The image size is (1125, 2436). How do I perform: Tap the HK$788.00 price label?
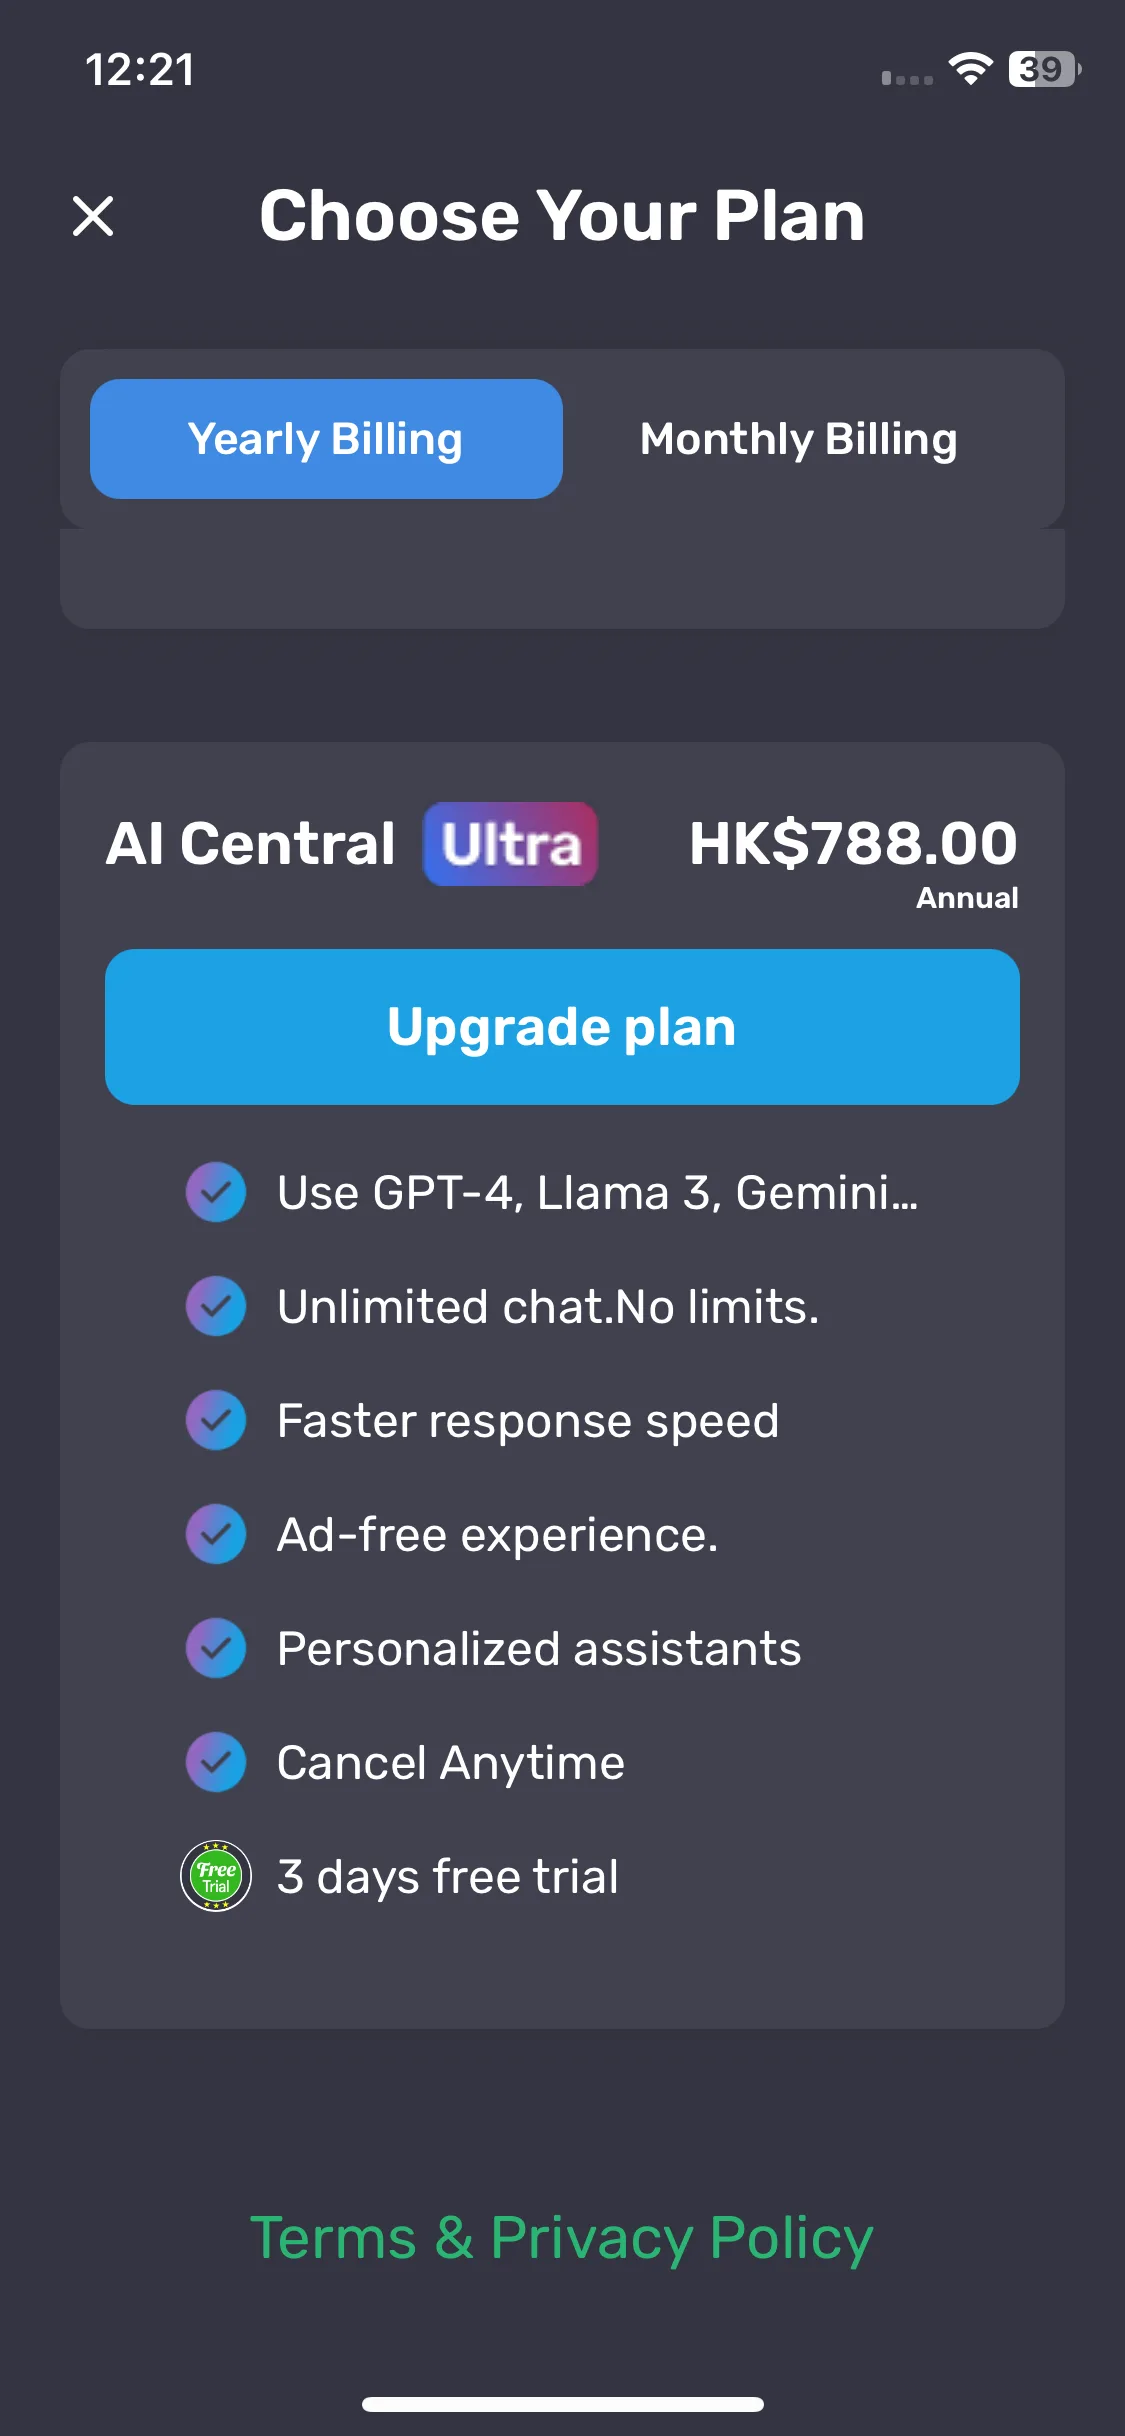(x=853, y=843)
